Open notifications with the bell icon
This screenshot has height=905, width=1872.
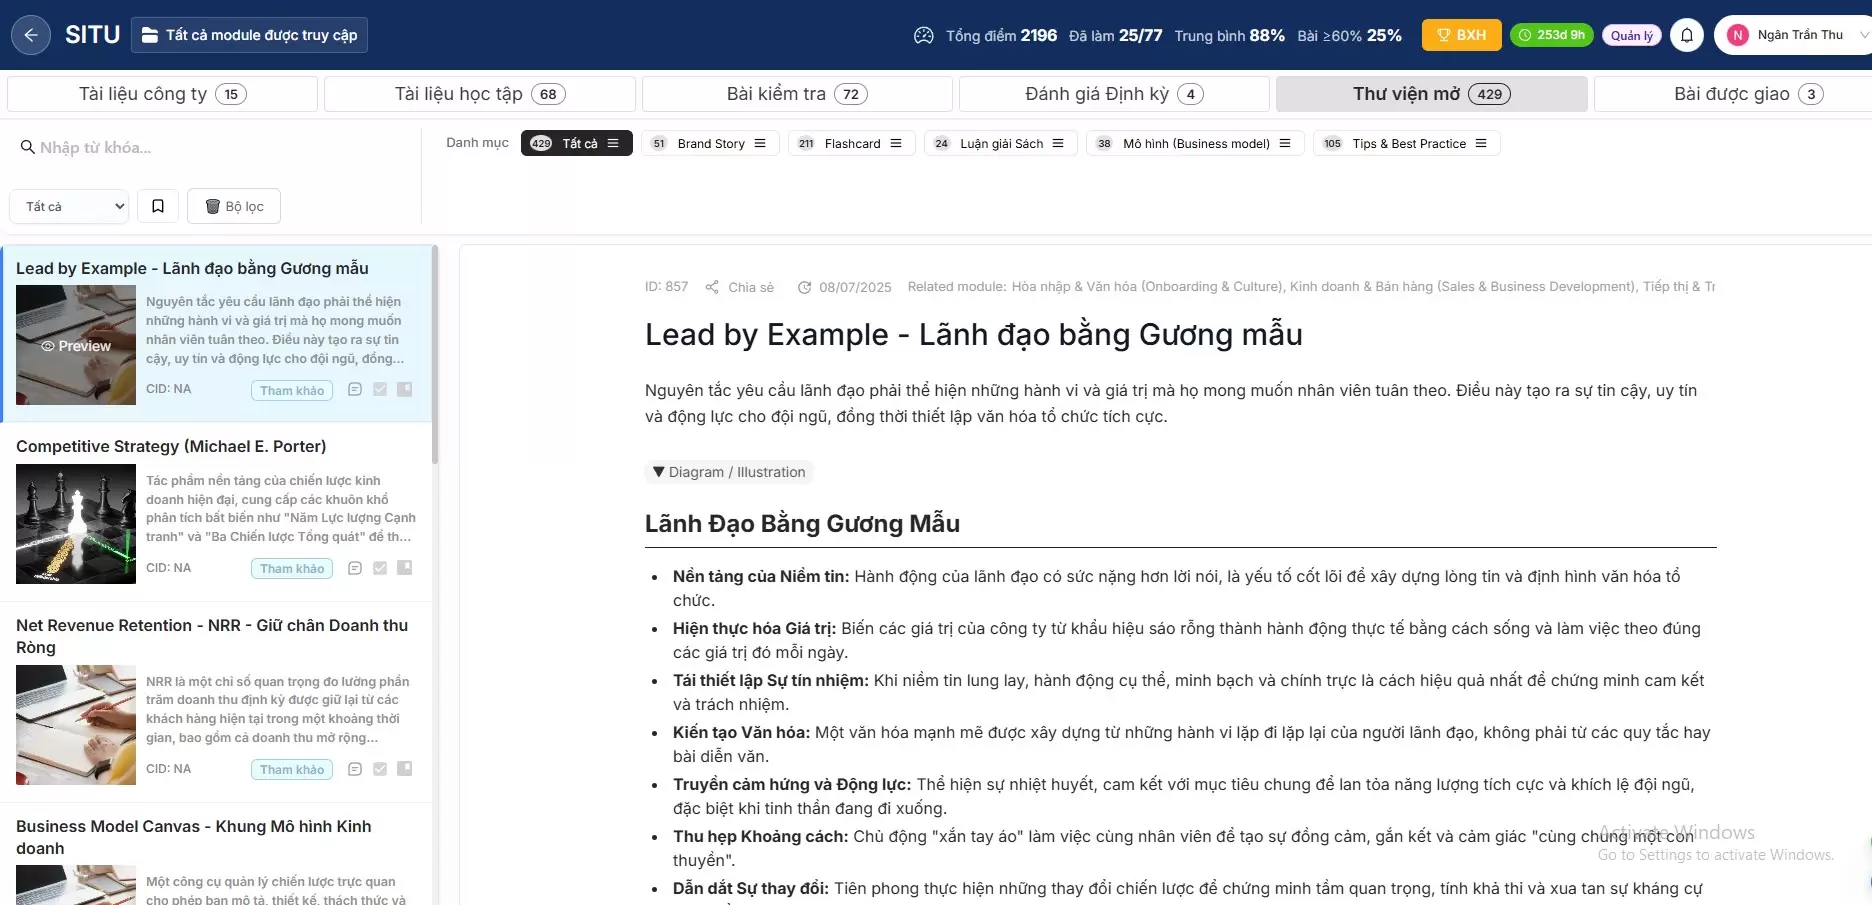1687,35
